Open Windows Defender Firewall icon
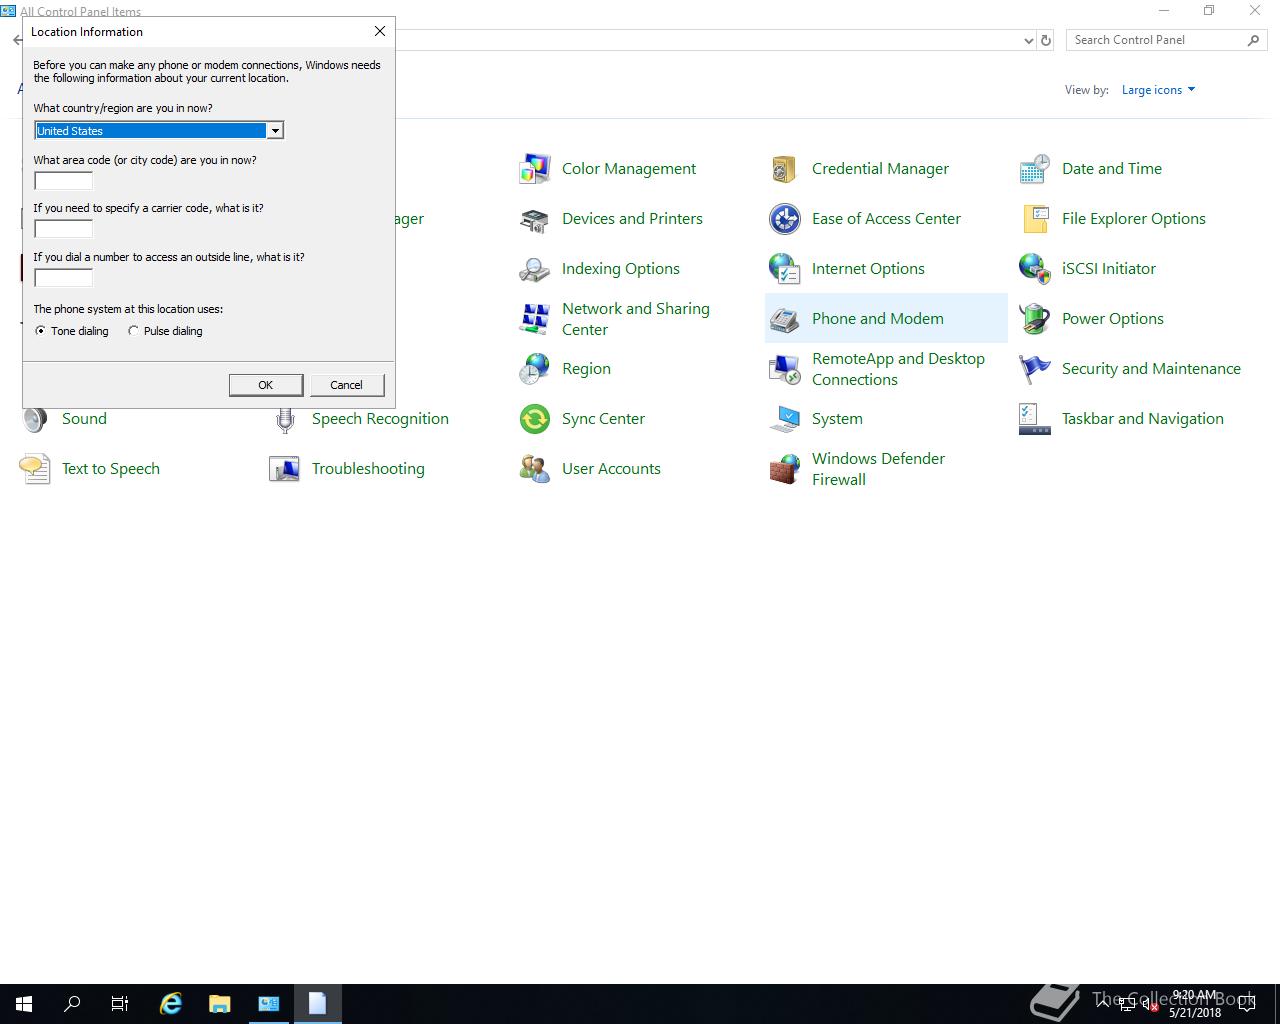The height and width of the screenshot is (1024, 1280). pos(784,469)
